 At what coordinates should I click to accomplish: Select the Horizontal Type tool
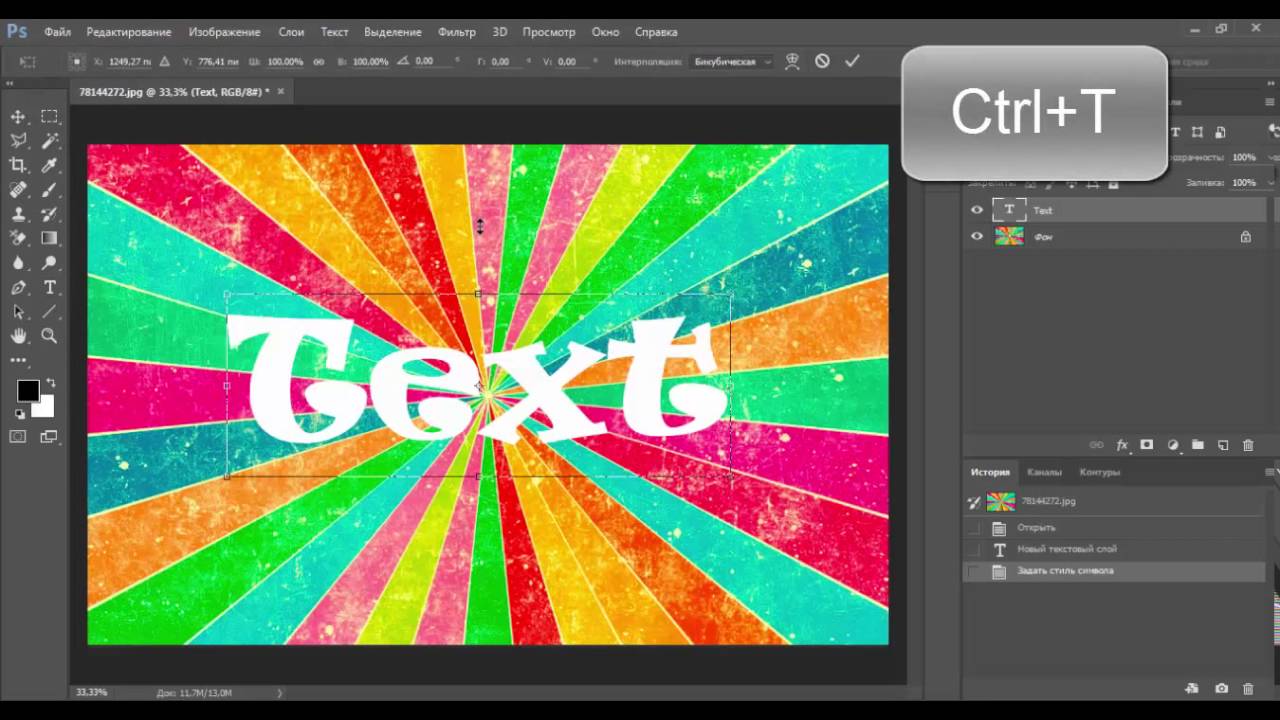49,287
